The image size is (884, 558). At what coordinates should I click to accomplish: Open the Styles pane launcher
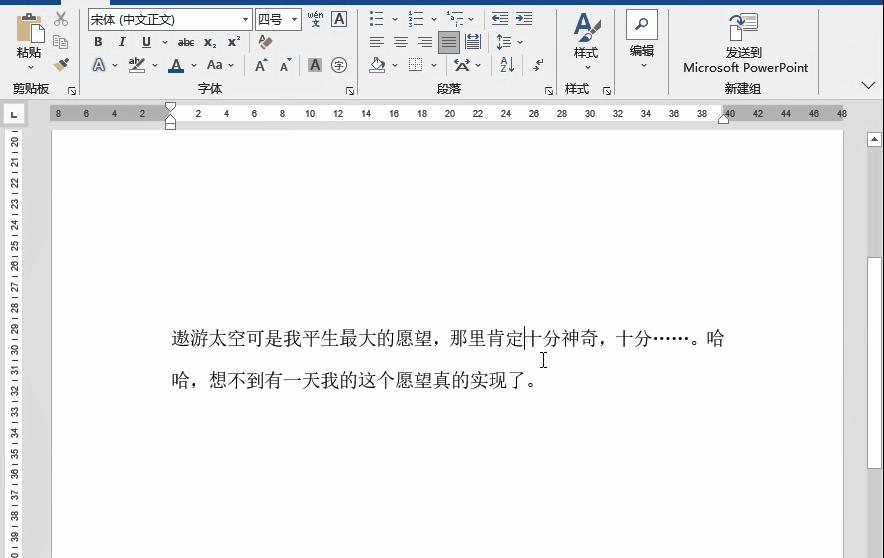[607, 90]
